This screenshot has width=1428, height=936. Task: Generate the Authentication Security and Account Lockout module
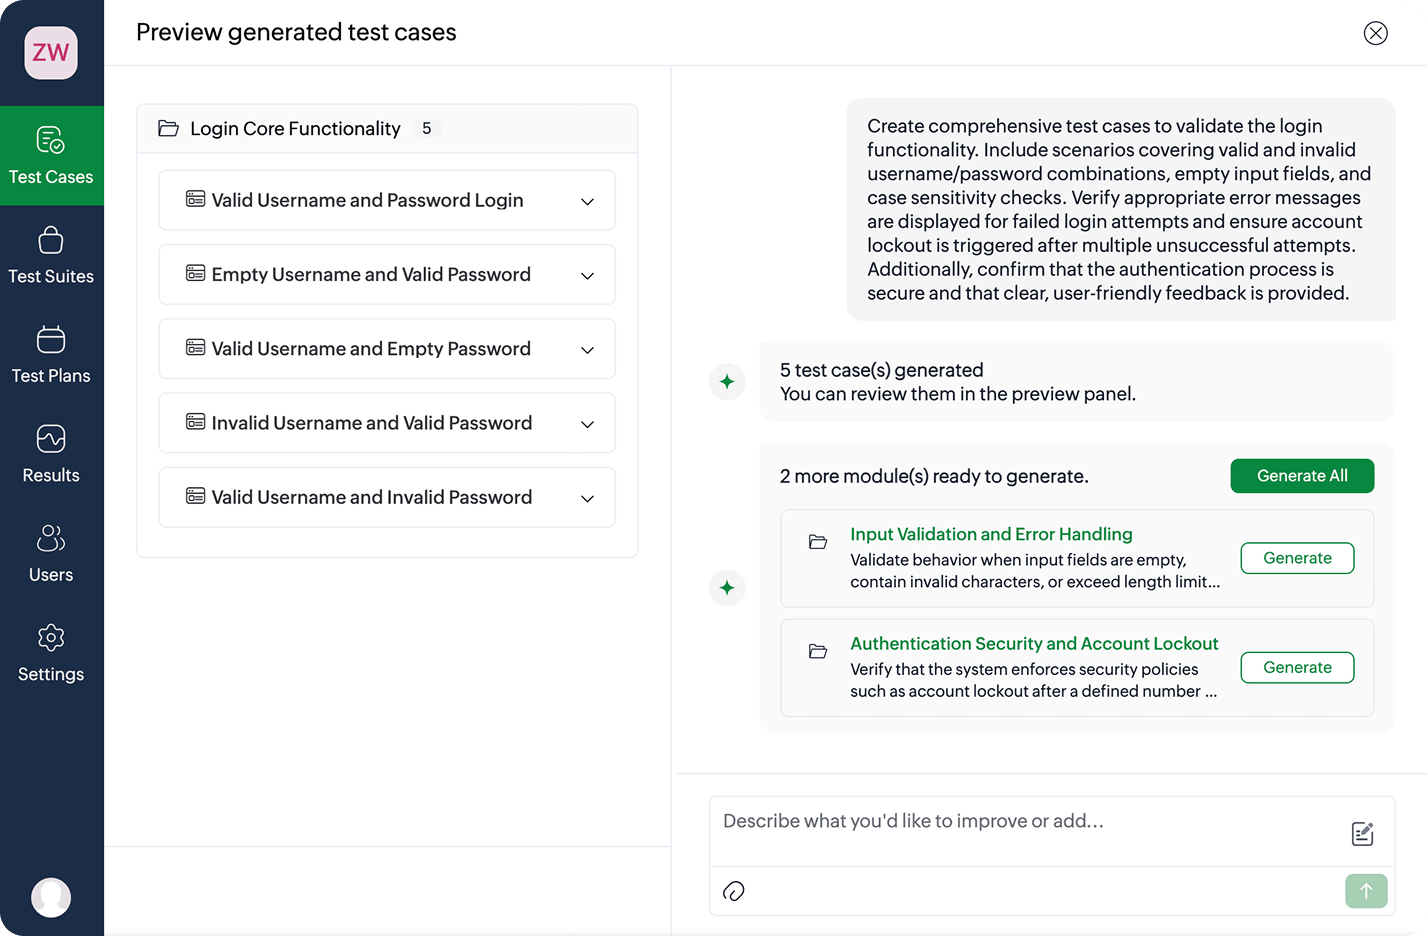pos(1297,667)
